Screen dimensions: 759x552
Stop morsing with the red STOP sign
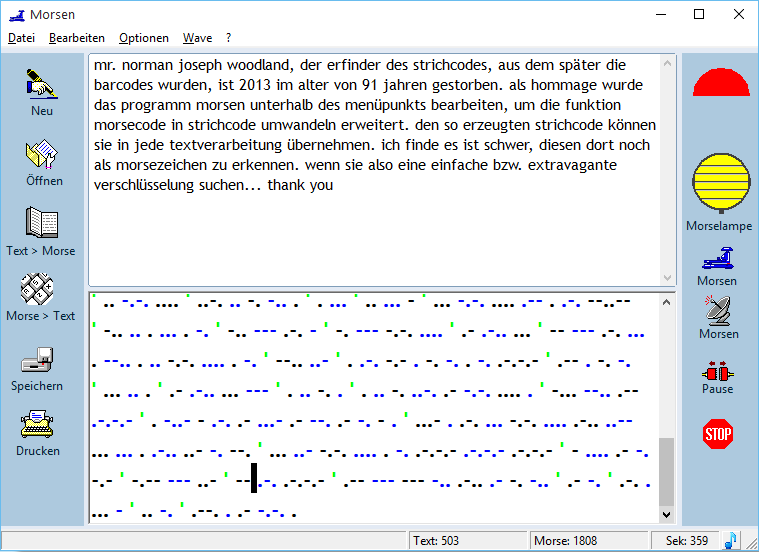click(718, 434)
